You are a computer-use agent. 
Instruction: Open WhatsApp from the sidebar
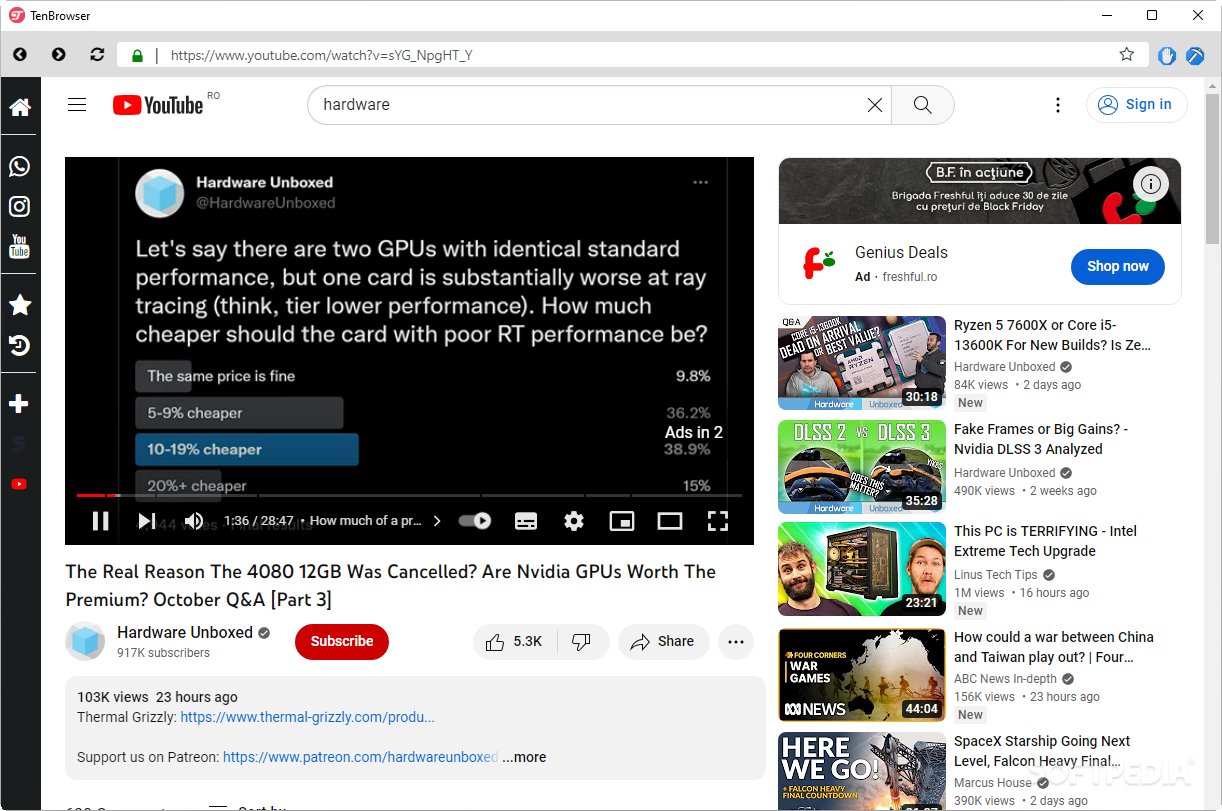[x=20, y=167]
